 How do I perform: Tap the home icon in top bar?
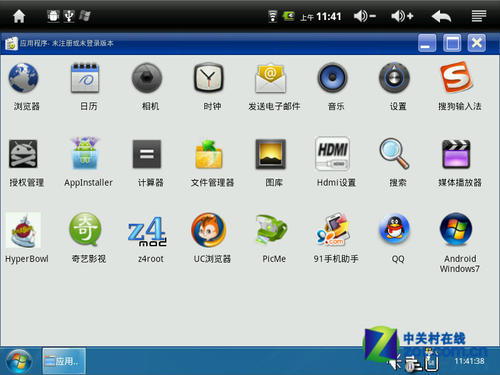[x=19, y=16]
